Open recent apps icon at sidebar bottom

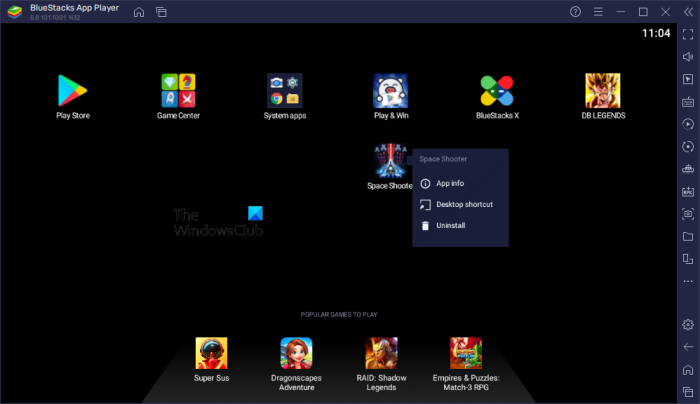point(688,392)
